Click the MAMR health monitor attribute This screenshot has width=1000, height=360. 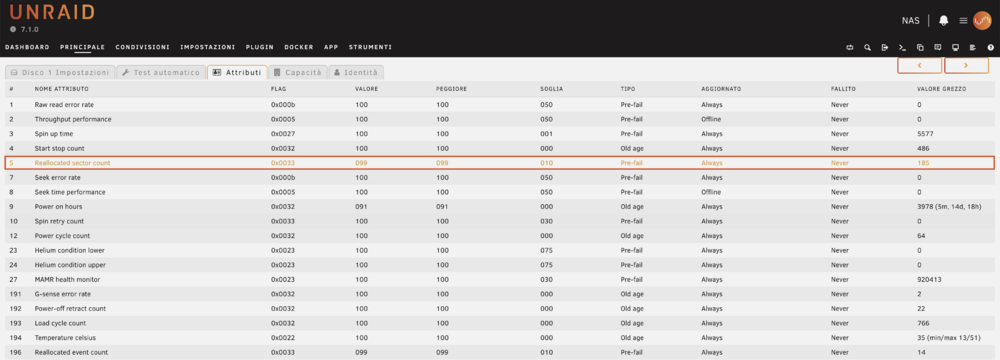click(67, 280)
